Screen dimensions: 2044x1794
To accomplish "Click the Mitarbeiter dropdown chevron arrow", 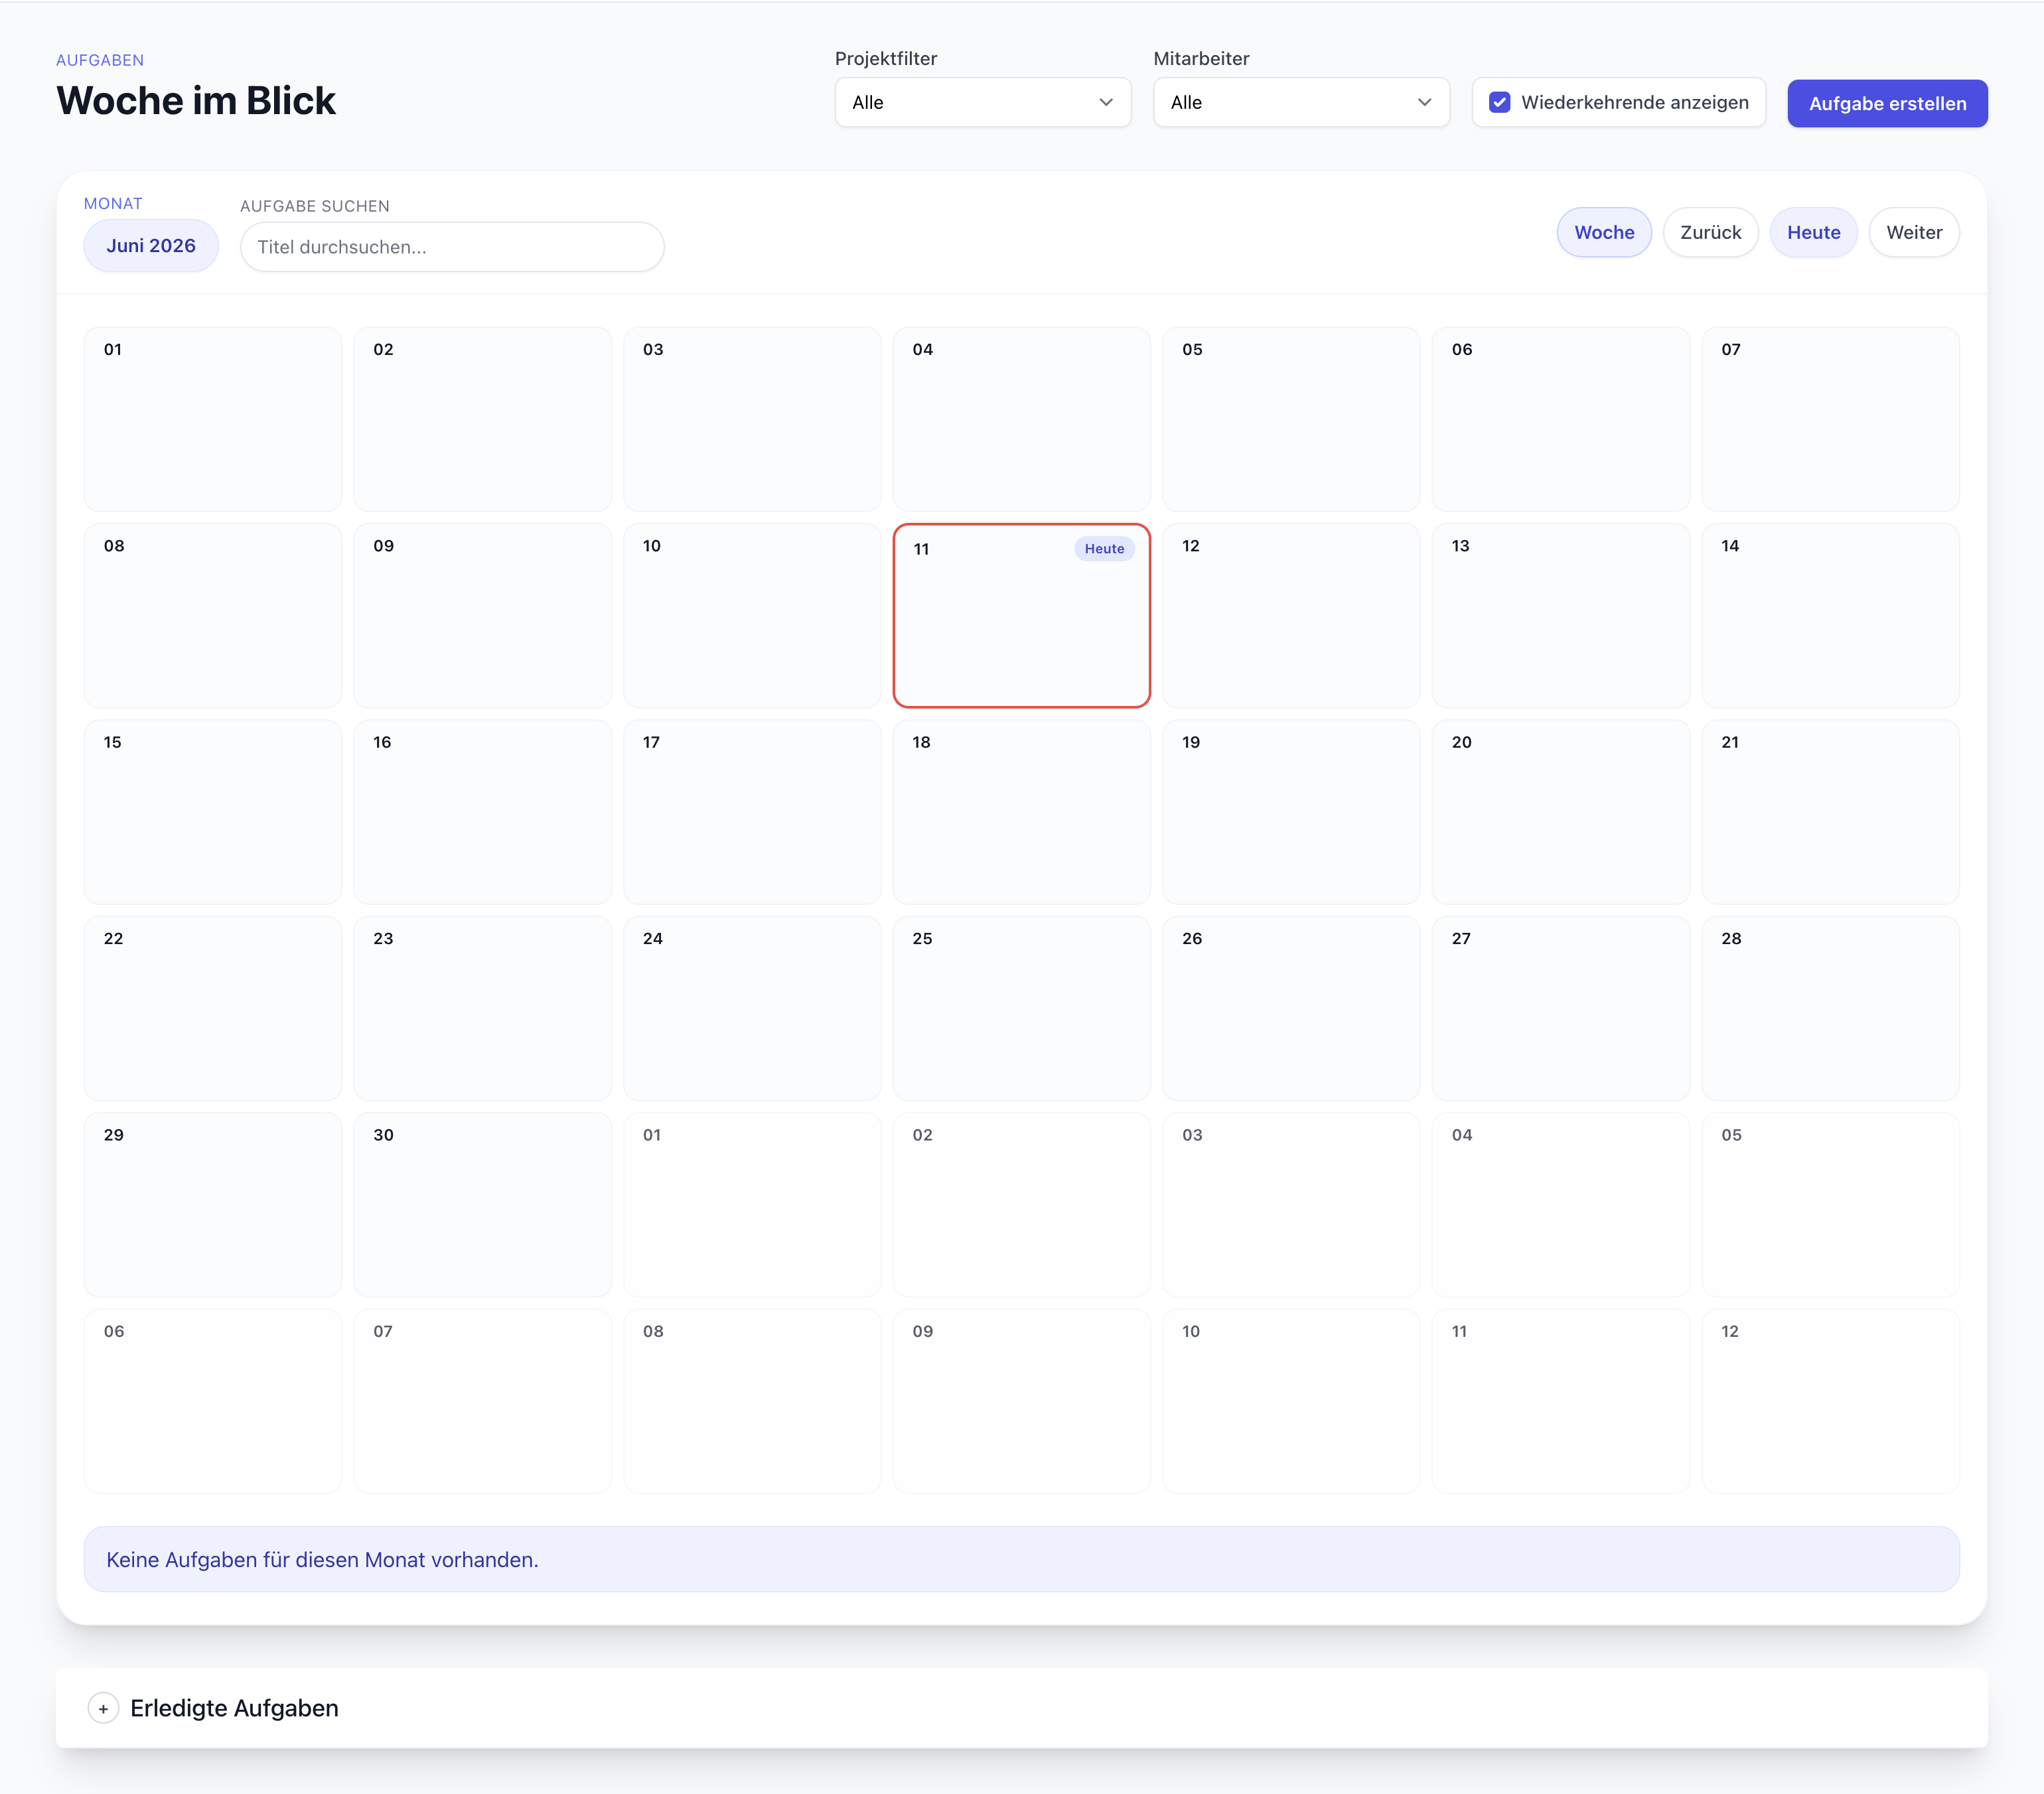I will pyautogui.click(x=1424, y=102).
